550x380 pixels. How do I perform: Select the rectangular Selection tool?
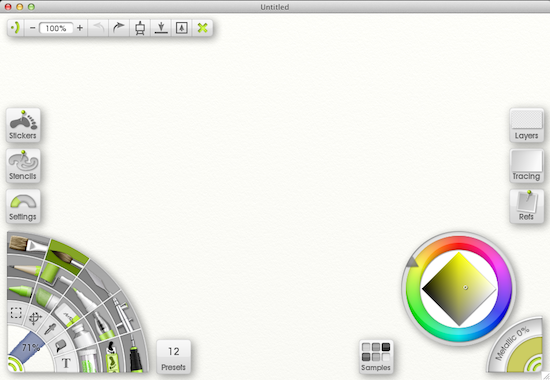16,313
